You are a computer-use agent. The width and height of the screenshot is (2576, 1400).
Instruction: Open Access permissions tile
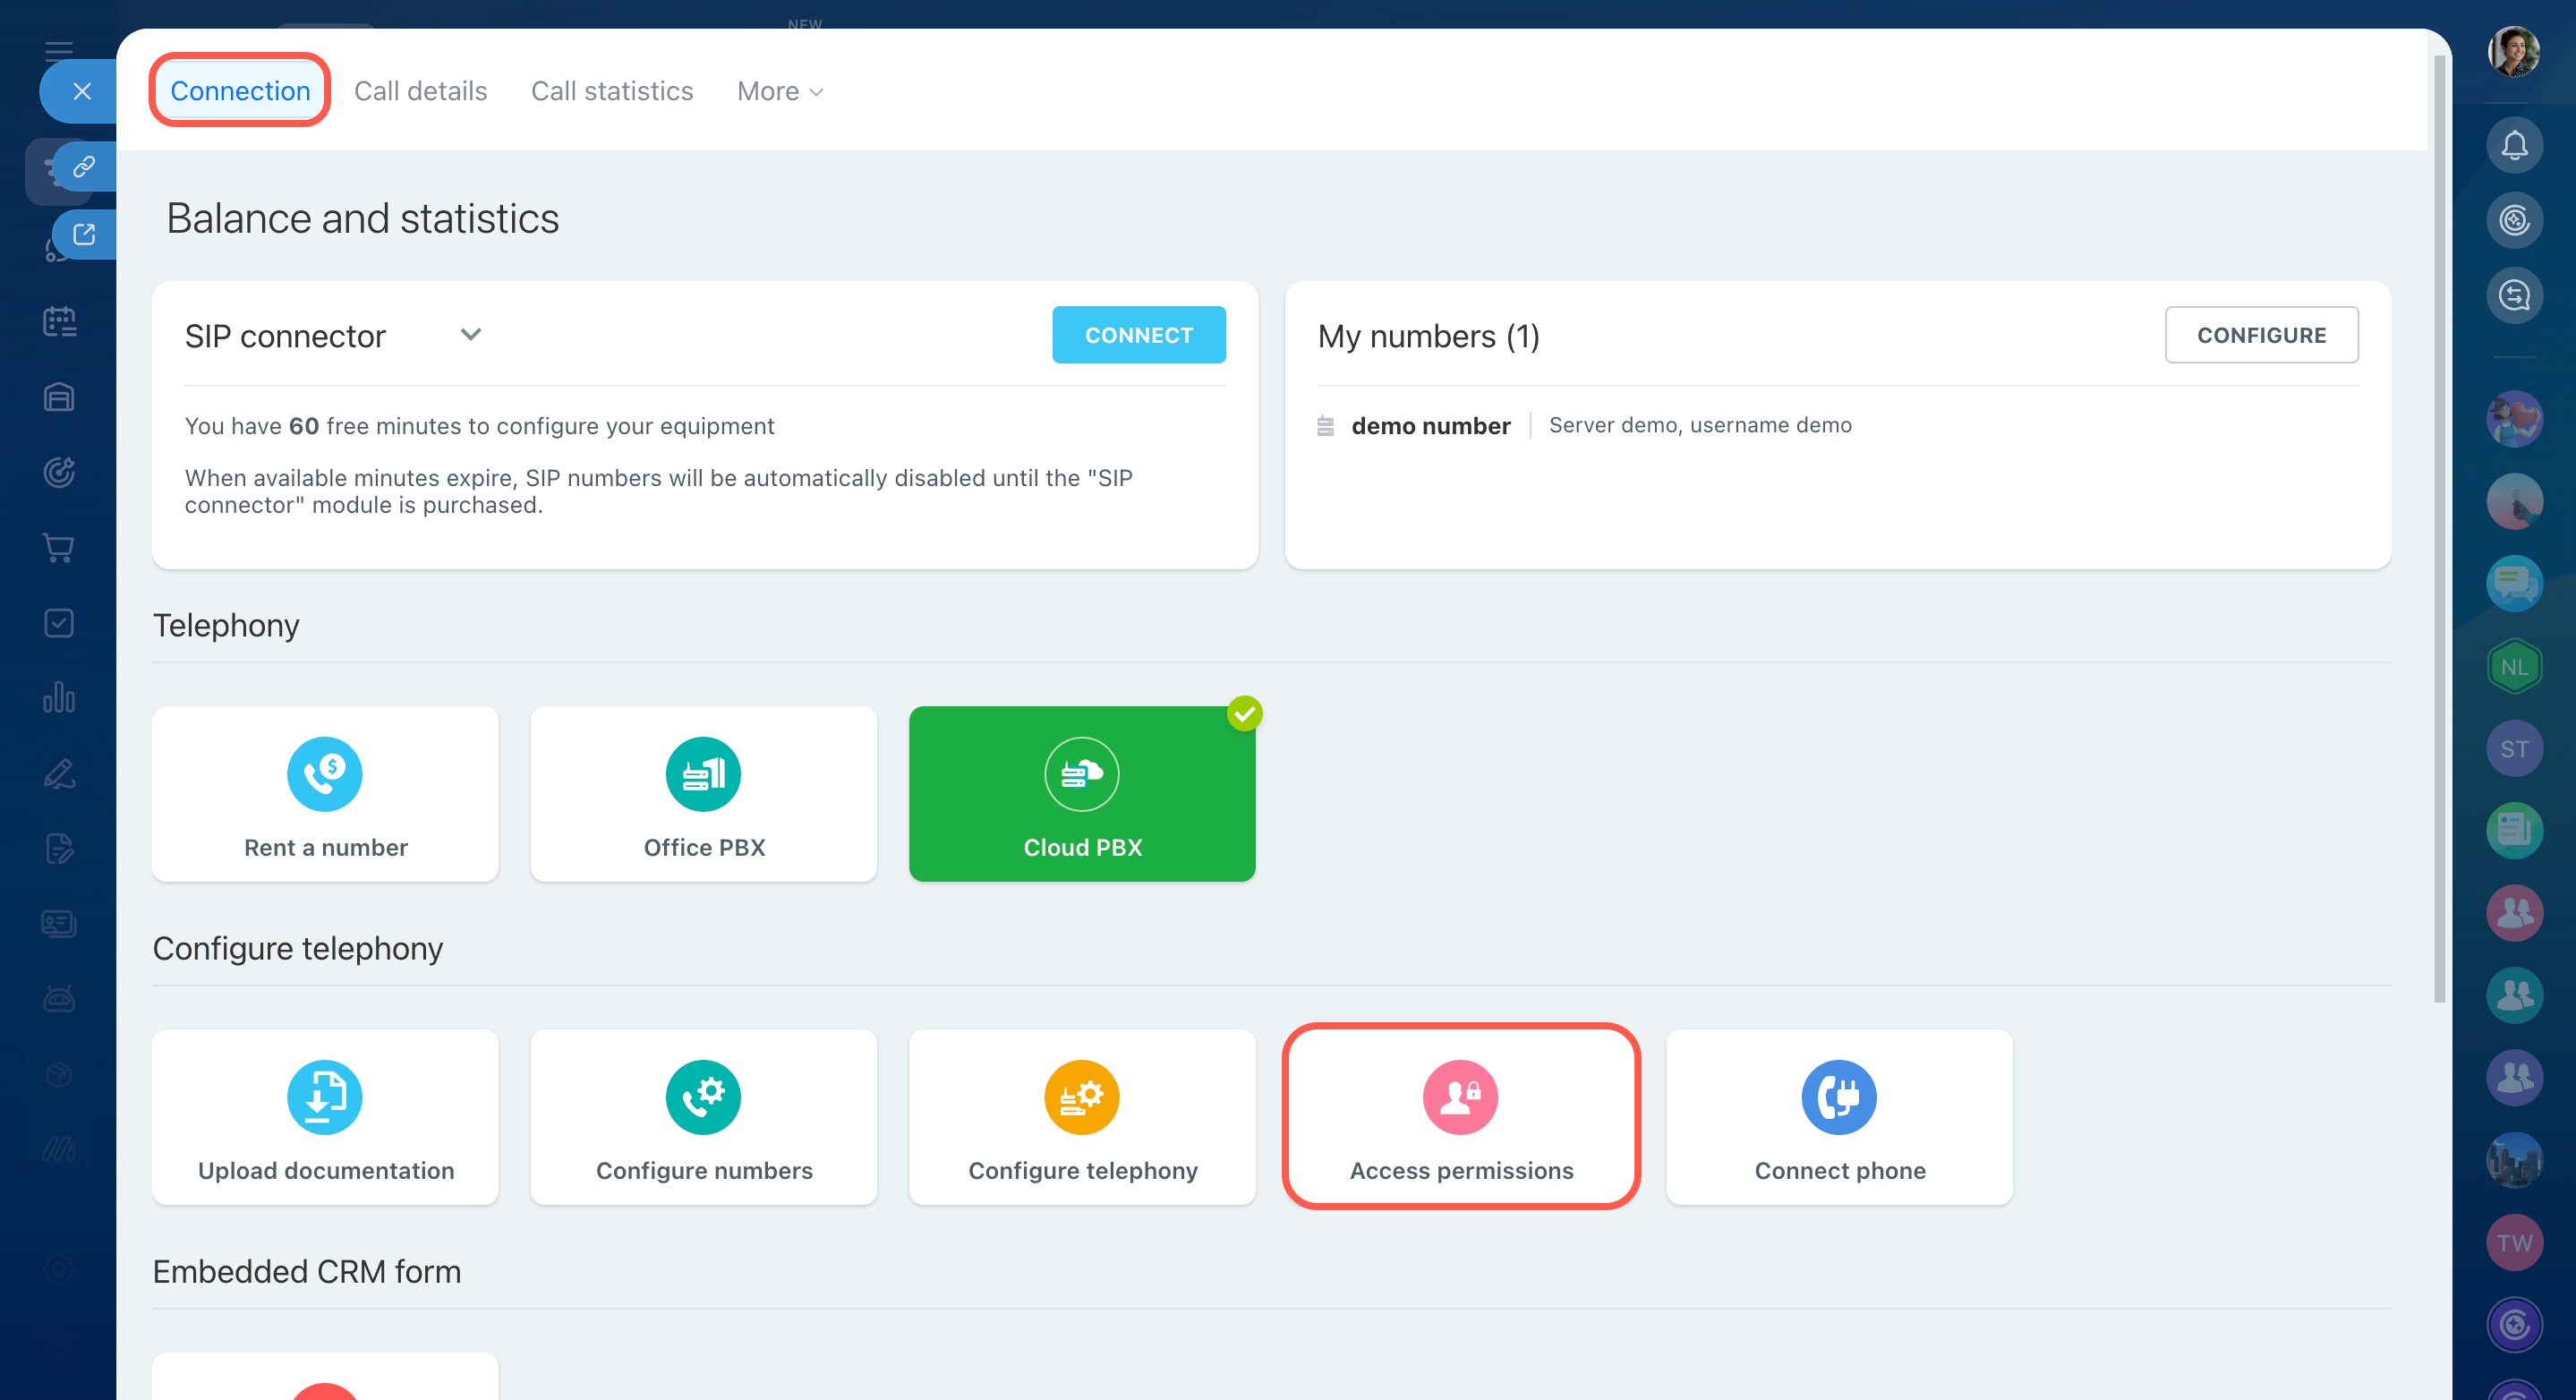coord(1460,1117)
